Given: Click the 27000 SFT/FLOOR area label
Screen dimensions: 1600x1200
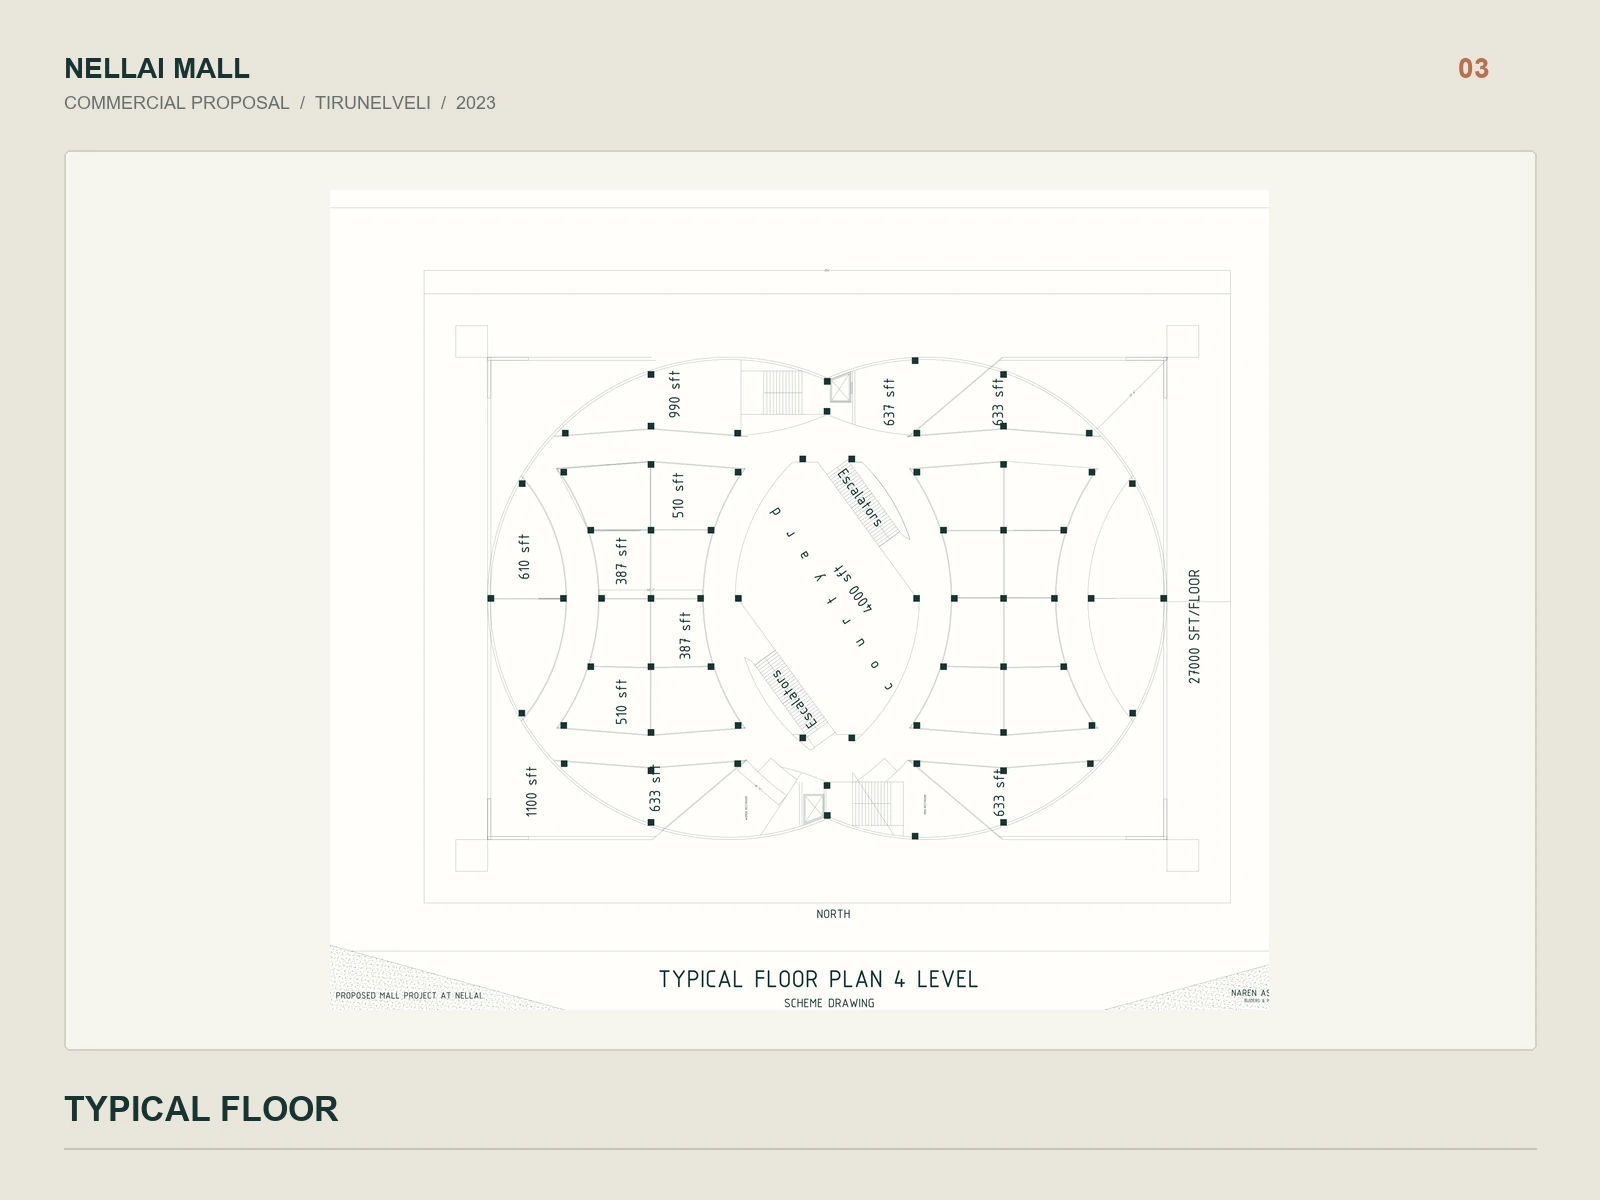Looking at the screenshot, I should tap(1194, 627).
